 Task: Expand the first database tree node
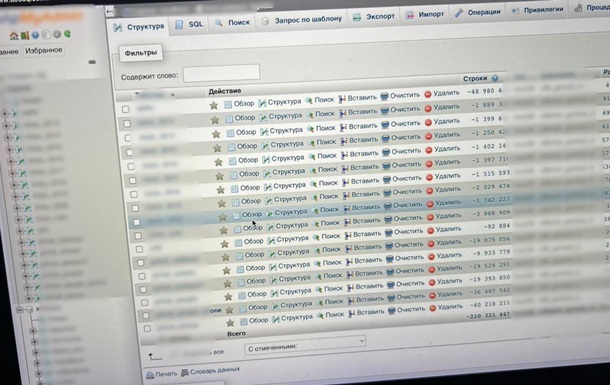4,113
